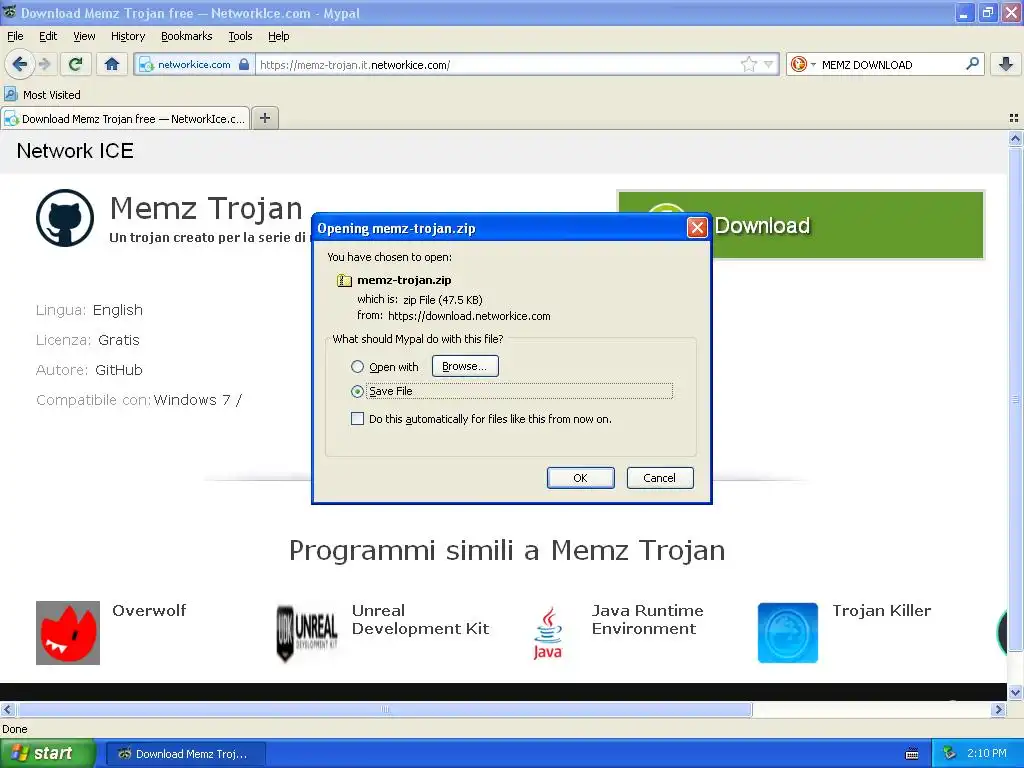Open the Windows start menu
1024x768 pixels.
47,754
